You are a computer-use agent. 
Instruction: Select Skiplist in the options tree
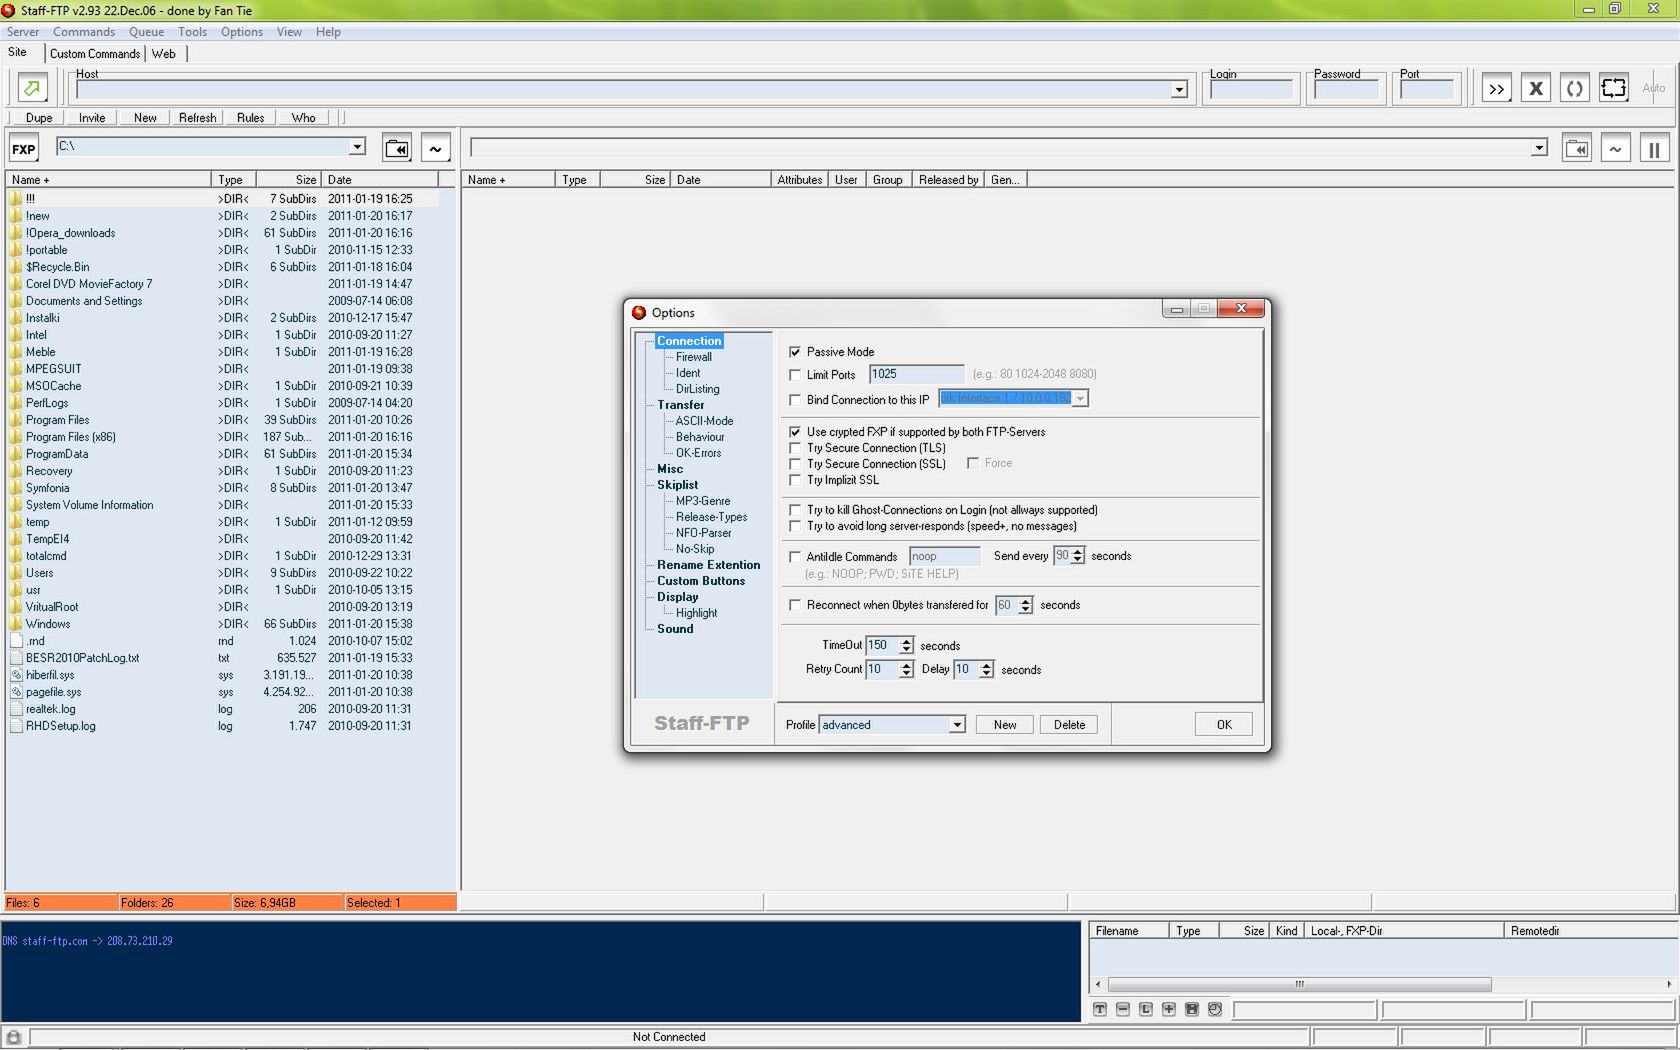pos(677,485)
